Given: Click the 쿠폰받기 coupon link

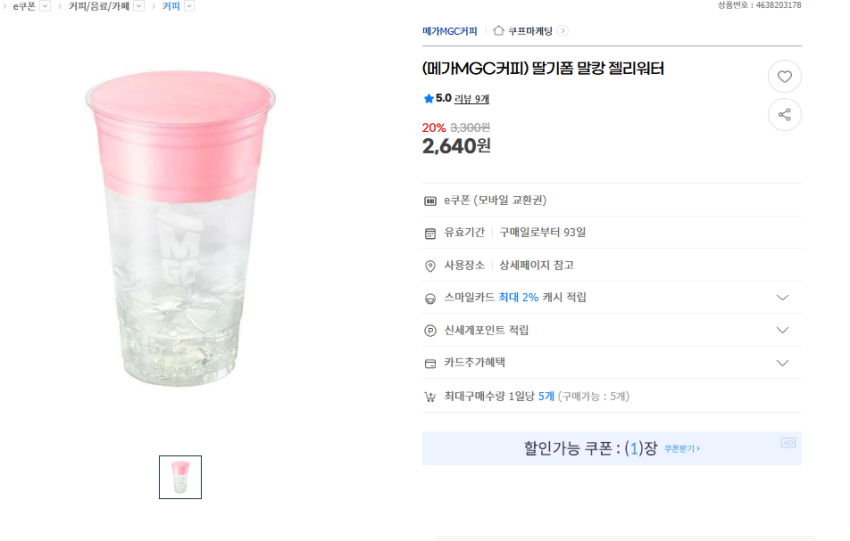Looking at the screenshot, I should (682, 449).
